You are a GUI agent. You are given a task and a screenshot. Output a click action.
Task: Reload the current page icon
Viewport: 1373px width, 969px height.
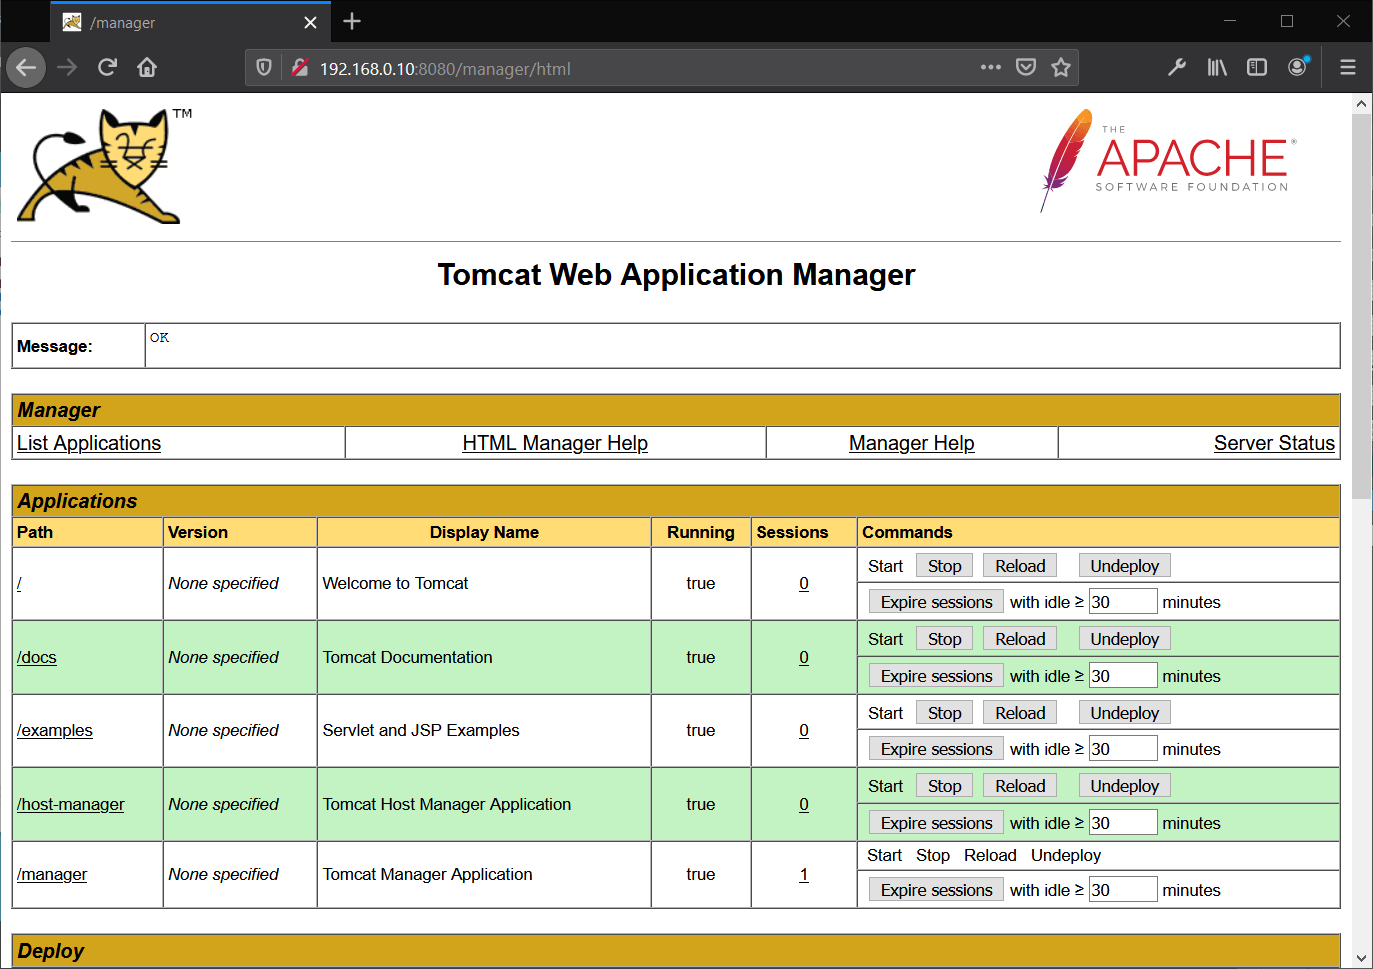pos(107,68)
